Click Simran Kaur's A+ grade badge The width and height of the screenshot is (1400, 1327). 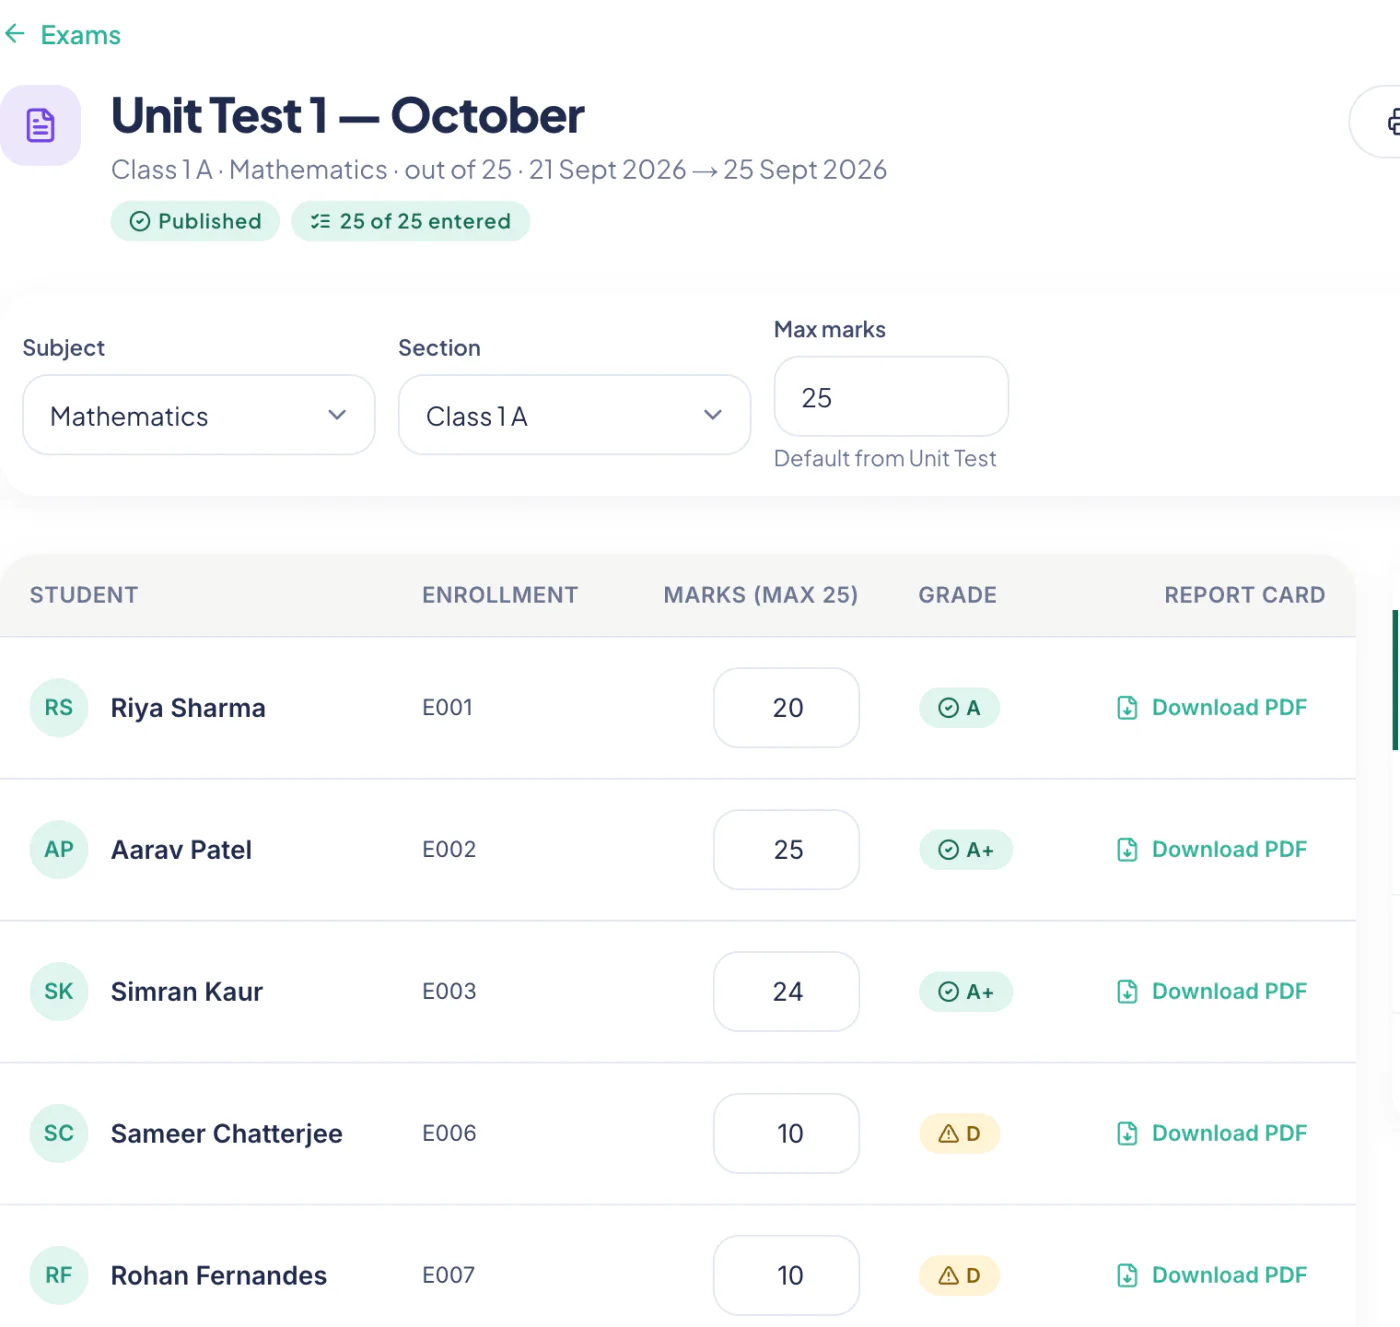pyautogui.click(x=966, y=992)
